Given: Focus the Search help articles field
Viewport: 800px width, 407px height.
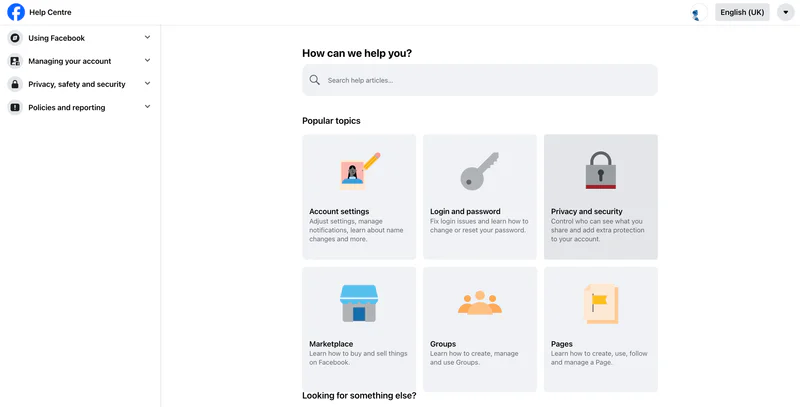Looking at the screenshot, I should click(x=480, y=80).
